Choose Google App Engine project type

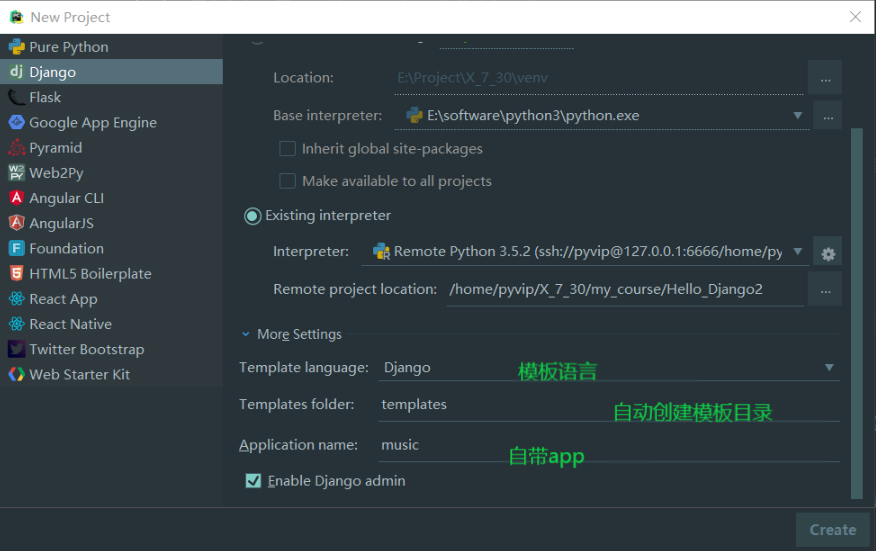click(x=112, y=122)
